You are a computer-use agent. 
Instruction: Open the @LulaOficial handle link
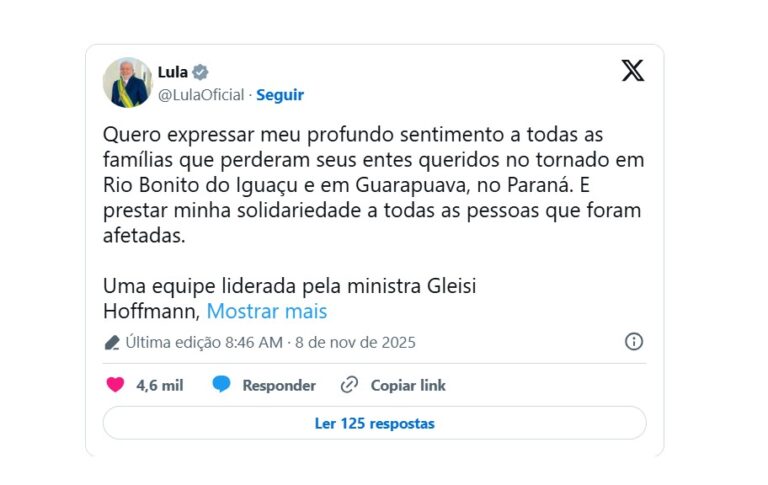click(x=201, y=95)
